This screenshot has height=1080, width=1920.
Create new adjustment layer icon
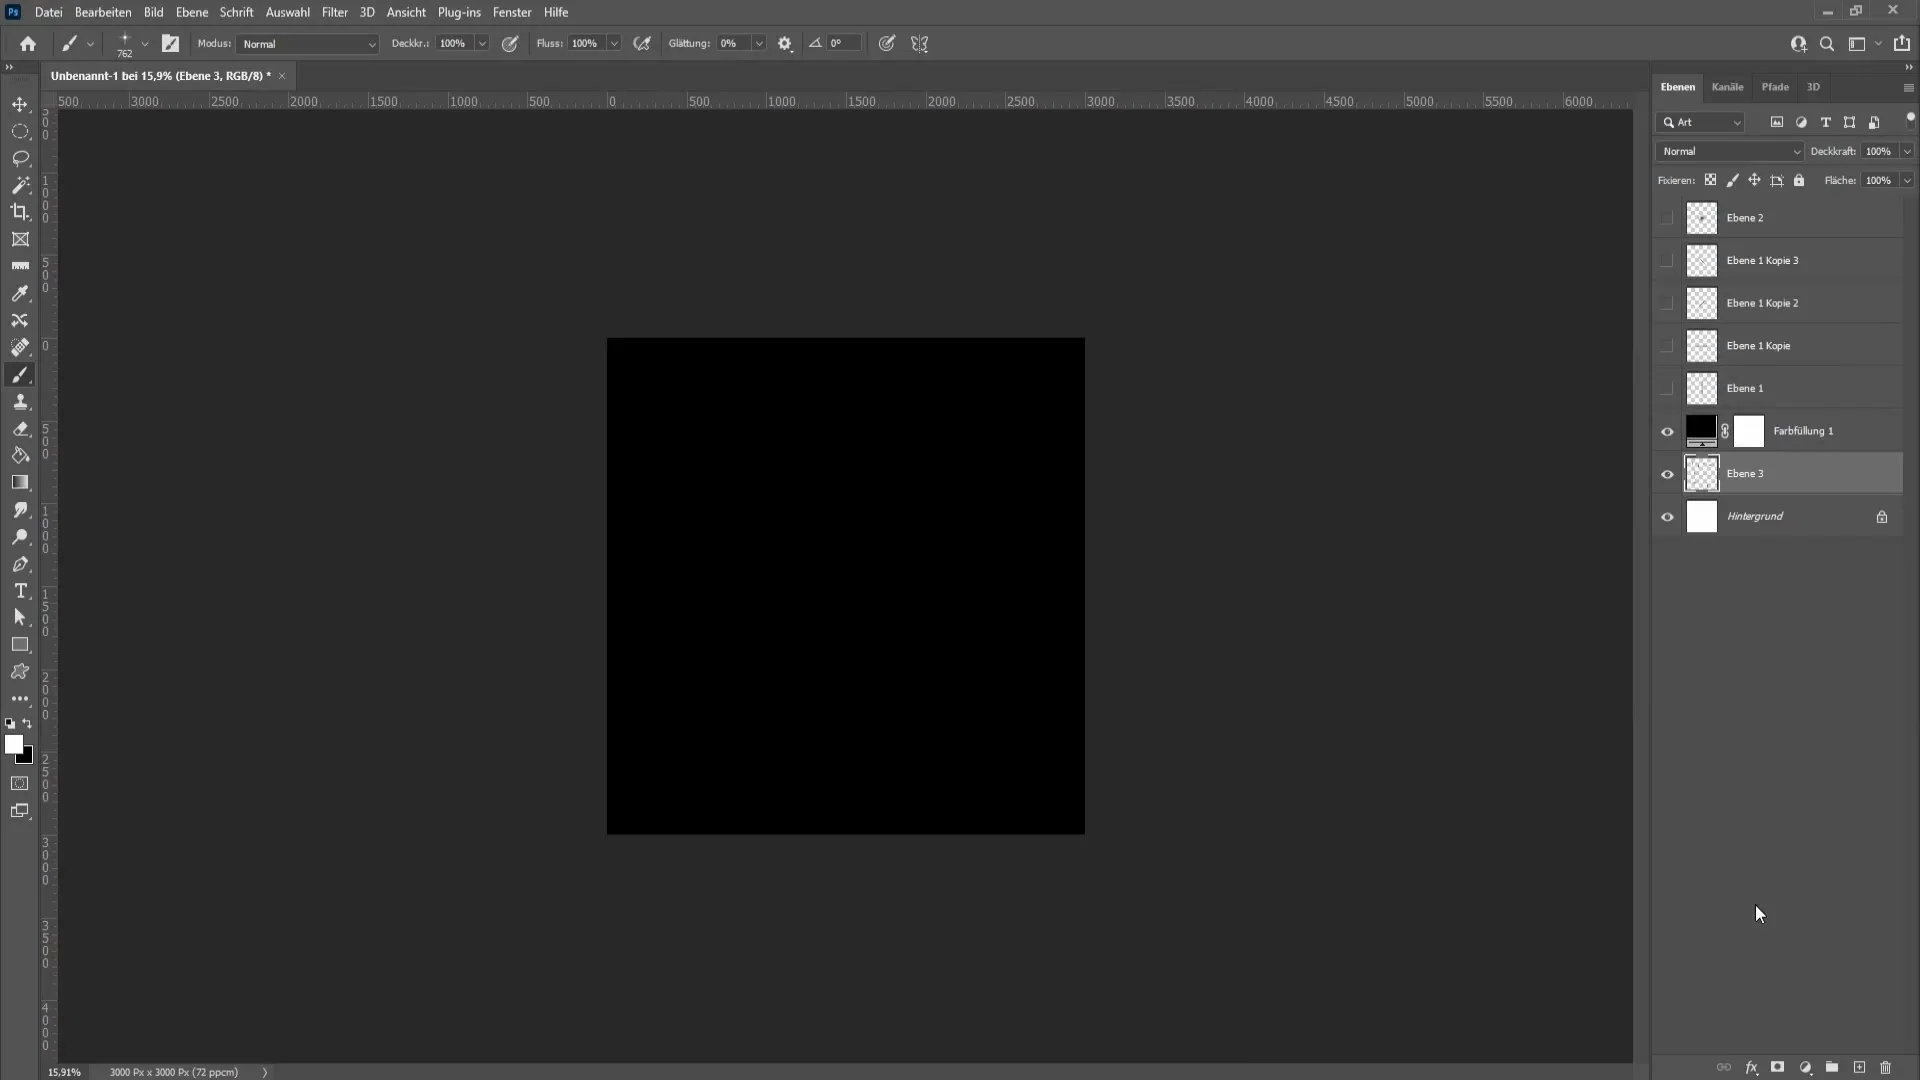tap(1806, 1067)
